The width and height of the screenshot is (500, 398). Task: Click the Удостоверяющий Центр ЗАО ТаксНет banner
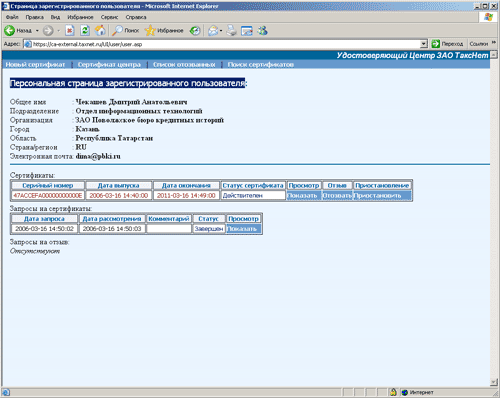click(412, 55)
